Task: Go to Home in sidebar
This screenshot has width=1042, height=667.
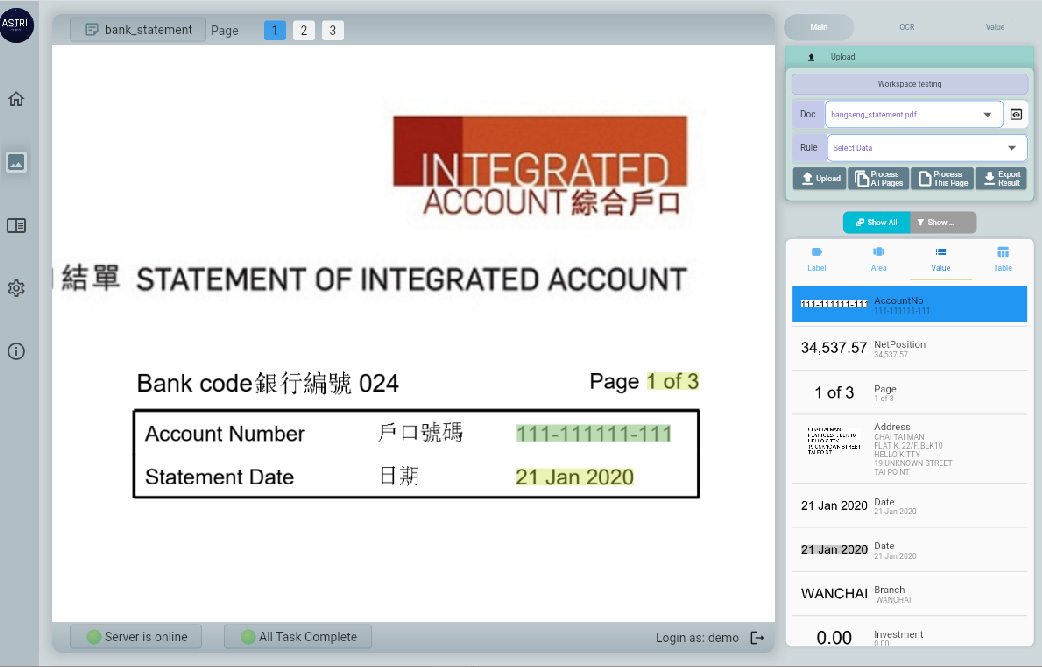Action: click(16, 99)
